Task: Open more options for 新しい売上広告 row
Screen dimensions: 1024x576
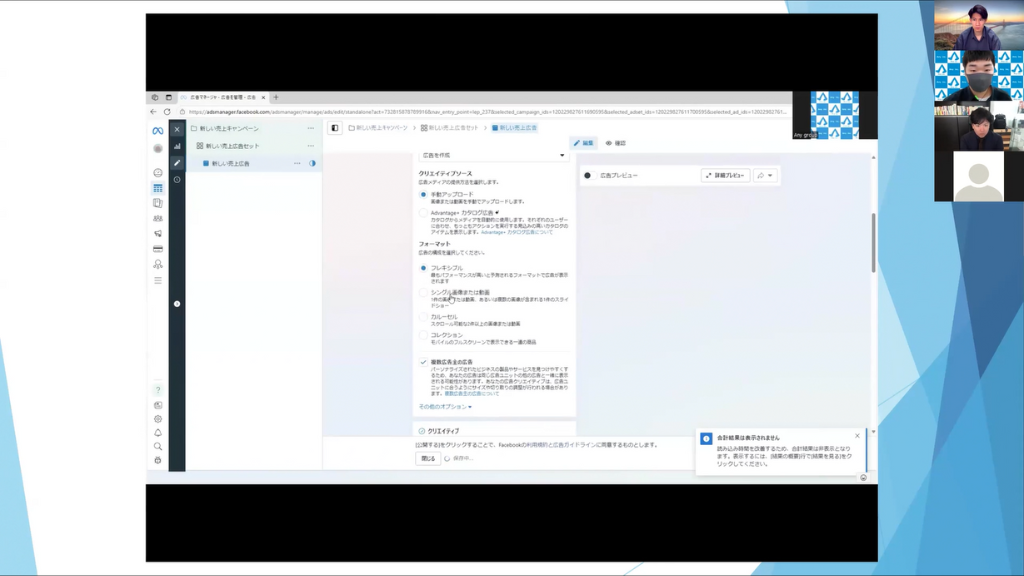Action: pos(297,163)
